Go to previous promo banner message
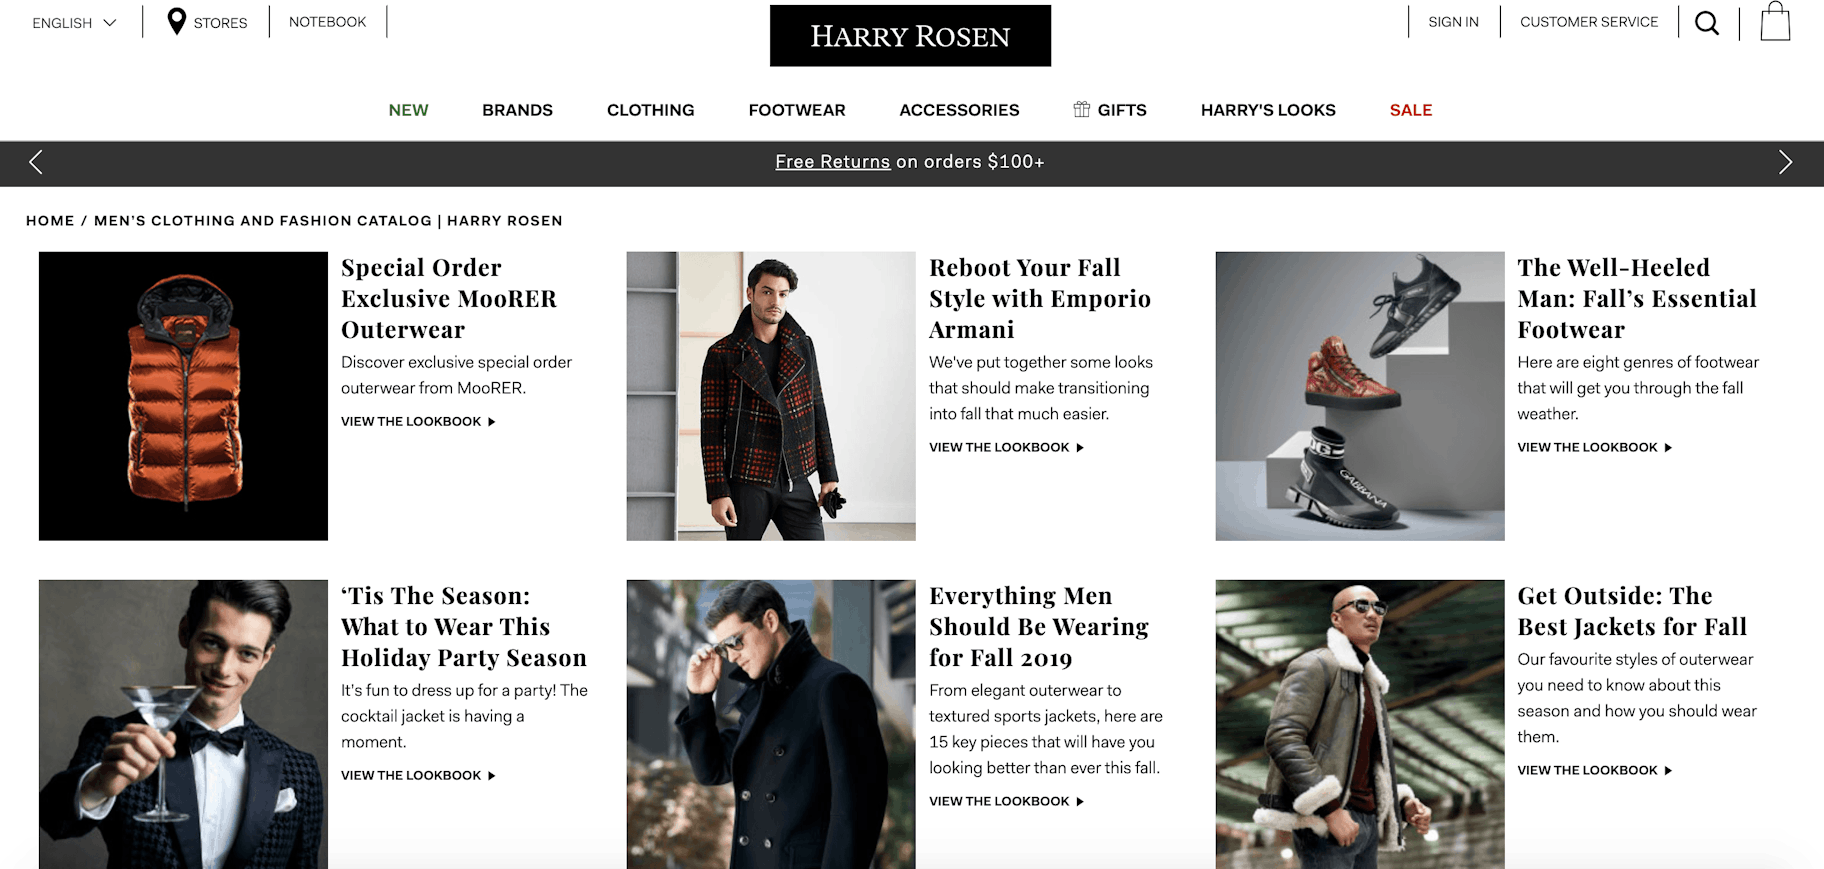The height and width of the screenshot is (869, 1824). [x=36, y=162]
